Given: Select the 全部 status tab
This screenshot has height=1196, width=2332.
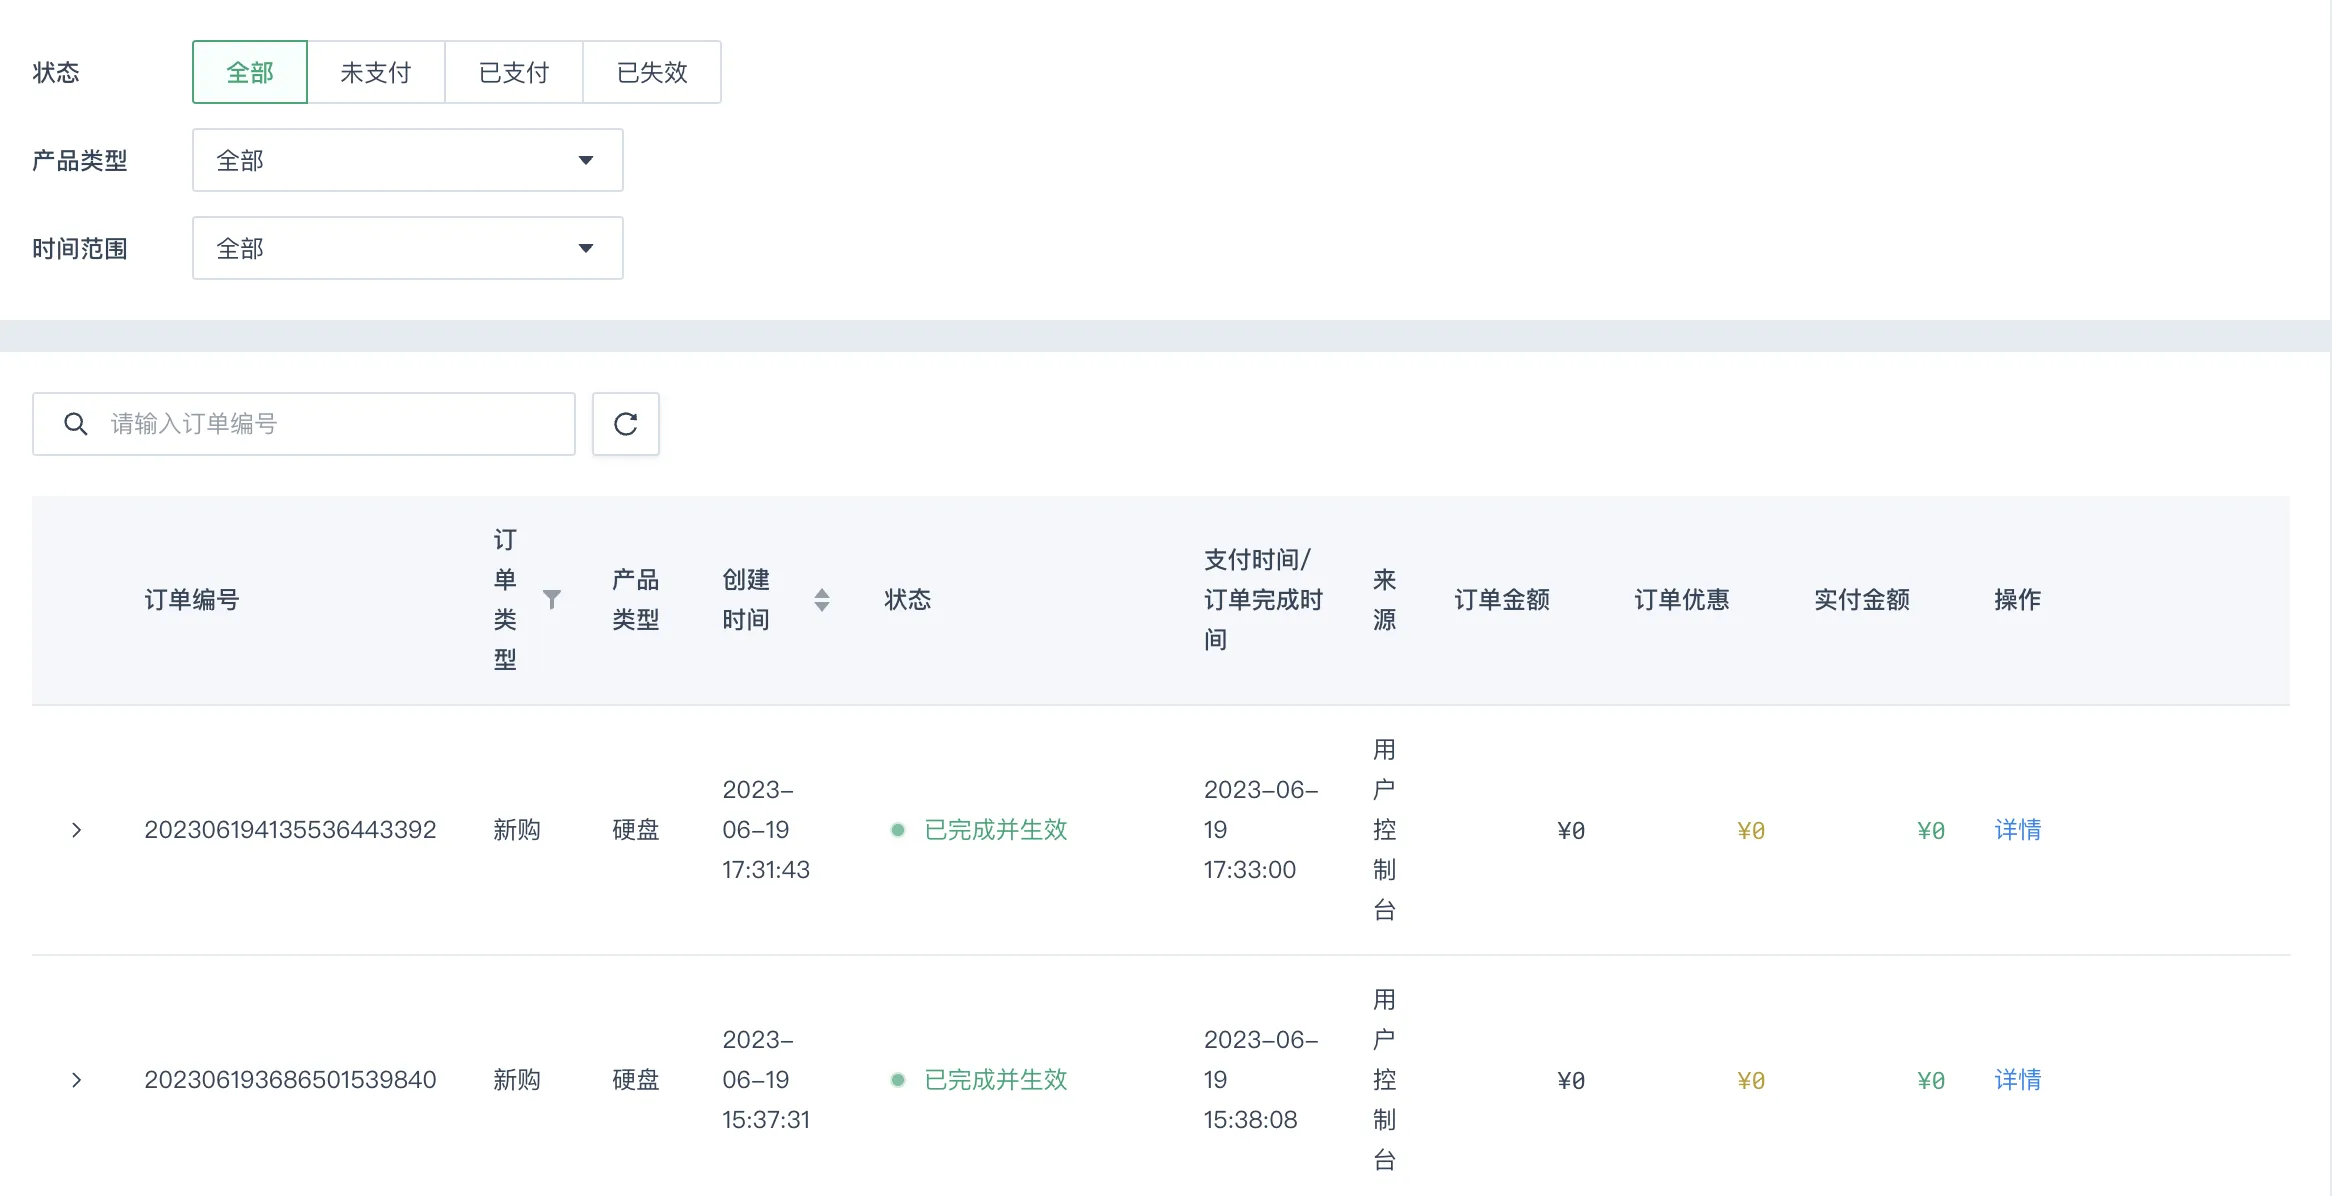Looking at the screenshot, I should pyautogui.click(x=250, y=72).
